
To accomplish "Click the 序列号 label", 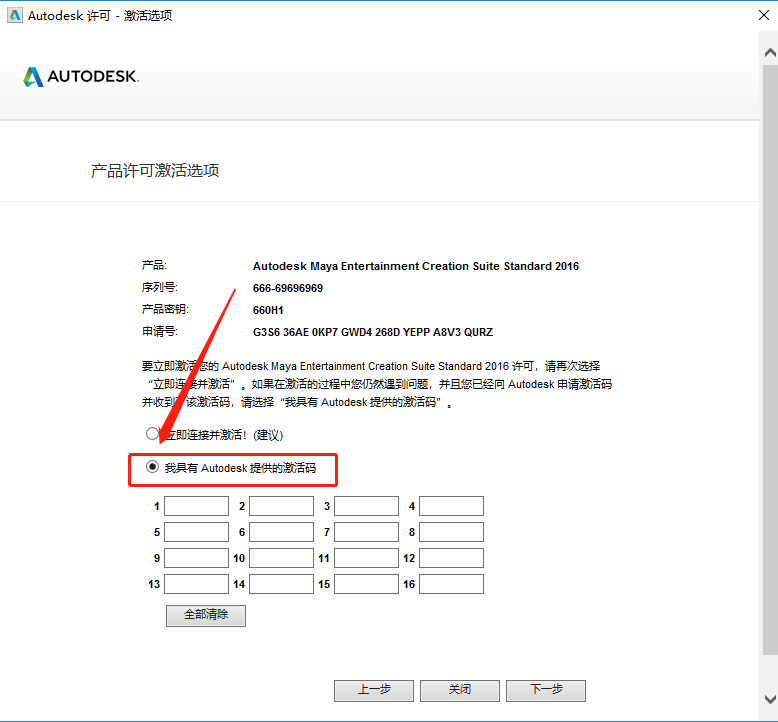I will [x=159, y=287].
